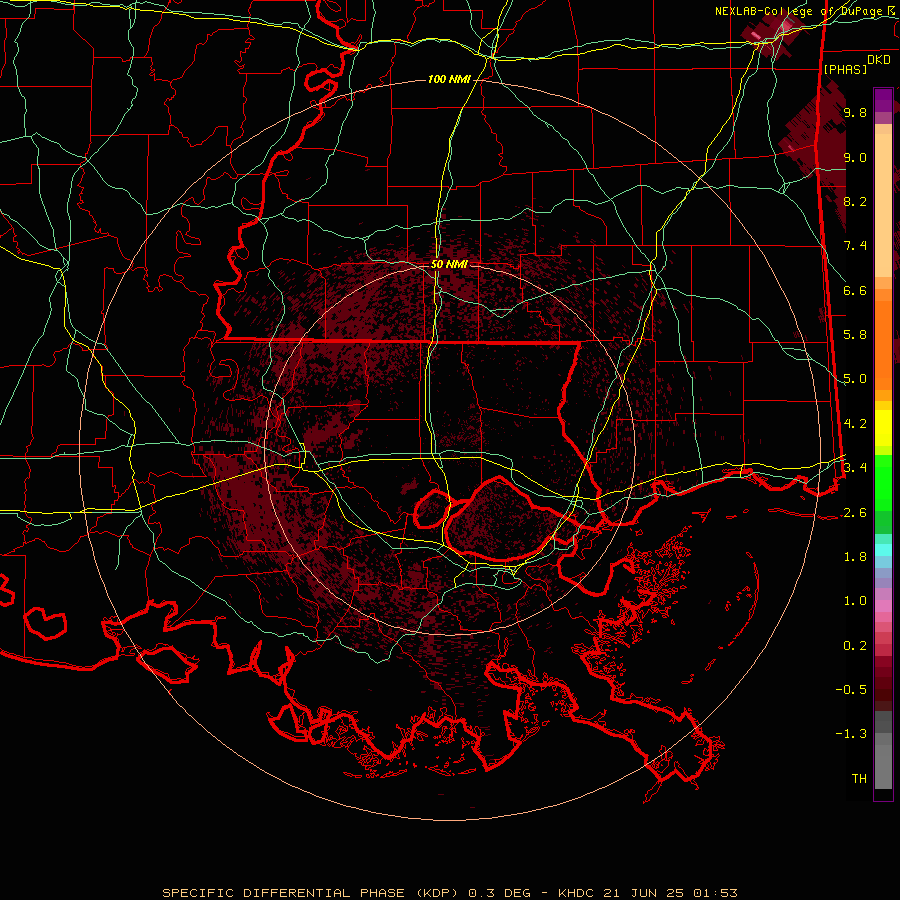
Task: Click the -1.3 value on the scale
Action: [x=851, y=734]
